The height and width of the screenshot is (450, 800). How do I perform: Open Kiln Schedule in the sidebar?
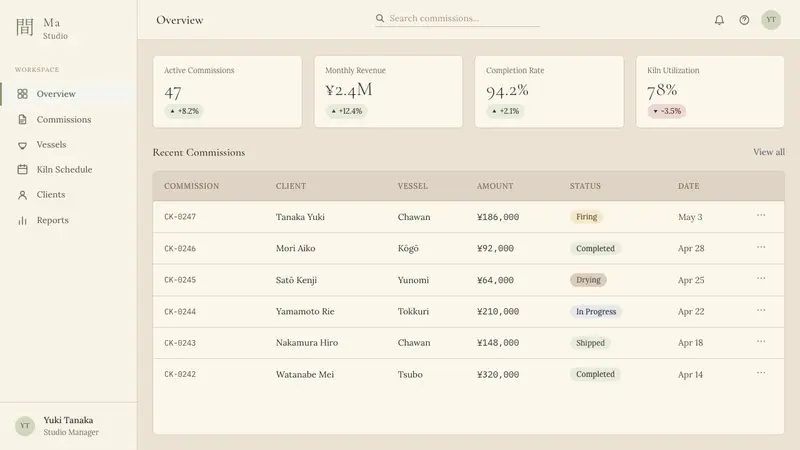tap(68, 169)
